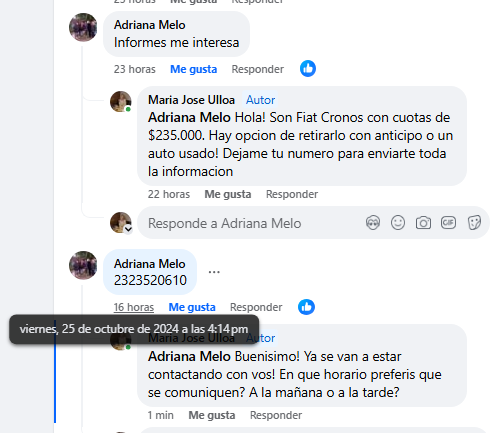Click Responder under the Buenisimo reply
The width and height of the screenshot is (493, 433).
tap(276, 415)
